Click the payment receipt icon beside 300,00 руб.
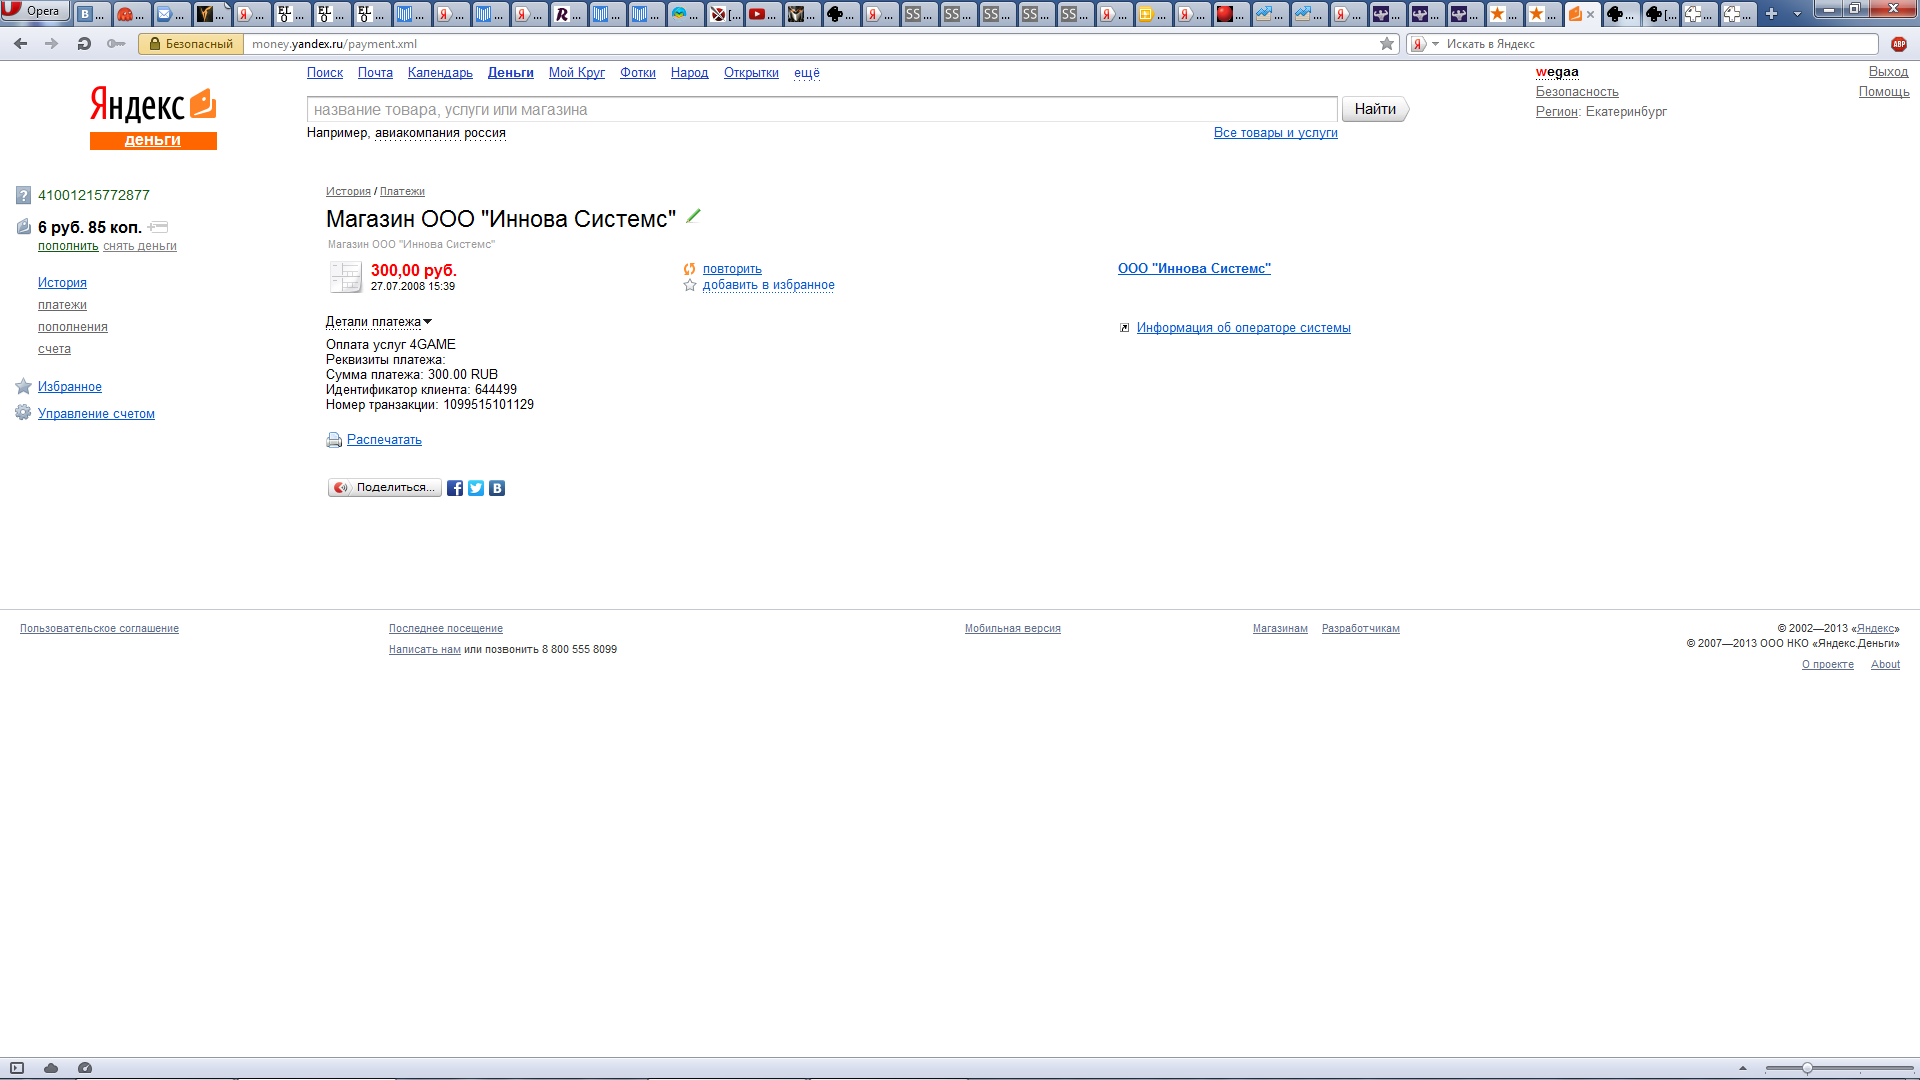Screen dimensions: 1920x1080 coord(346,277)
